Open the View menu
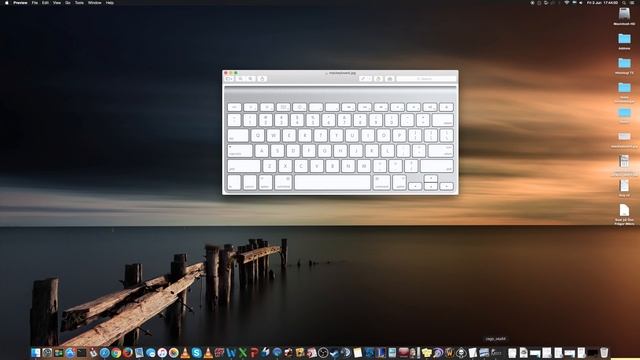Image resolution: width=640 pixels, height=360 pixels. (x=57, y=2)
